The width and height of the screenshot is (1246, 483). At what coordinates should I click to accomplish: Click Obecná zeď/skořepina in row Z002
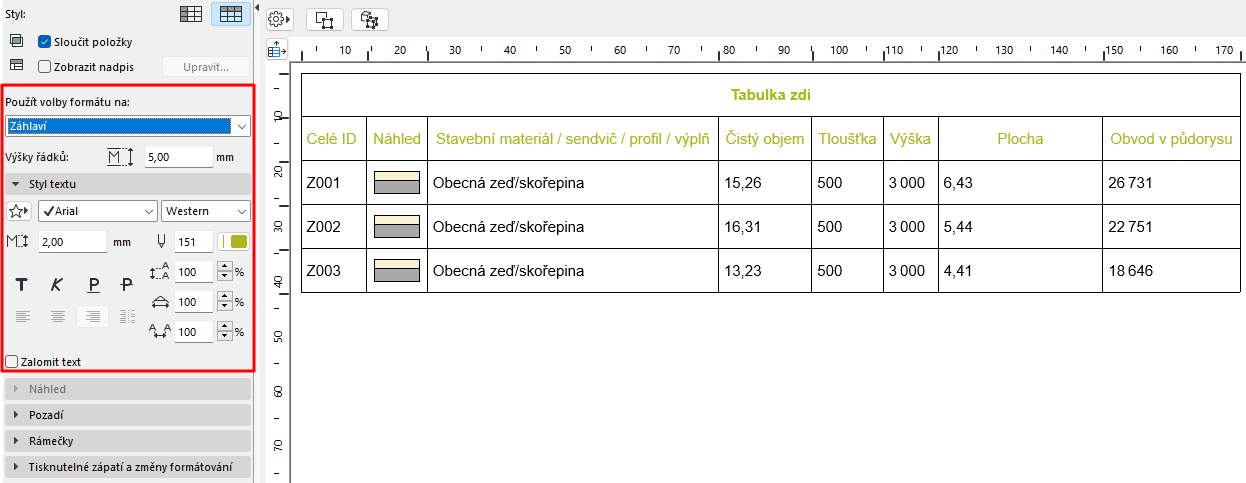(508, 227)
